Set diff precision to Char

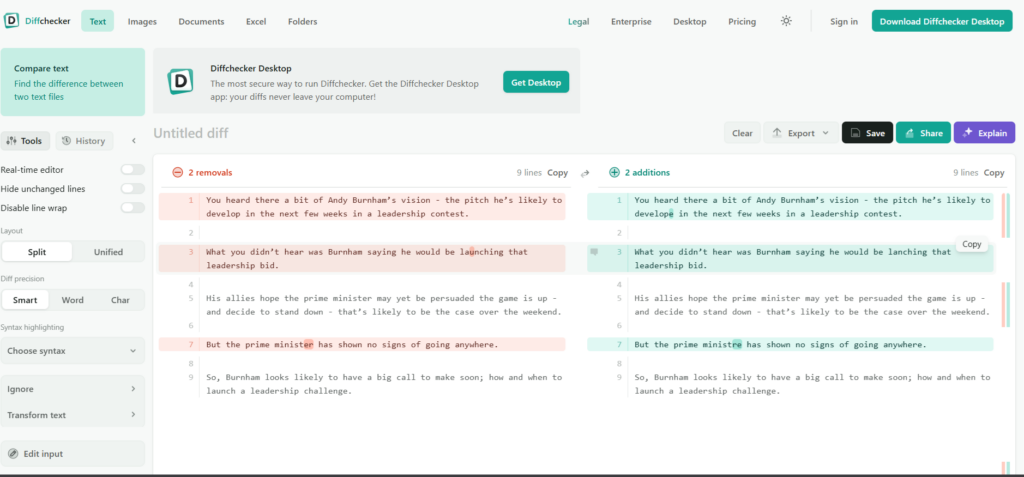pyautogui.click(x=120, y=300)
